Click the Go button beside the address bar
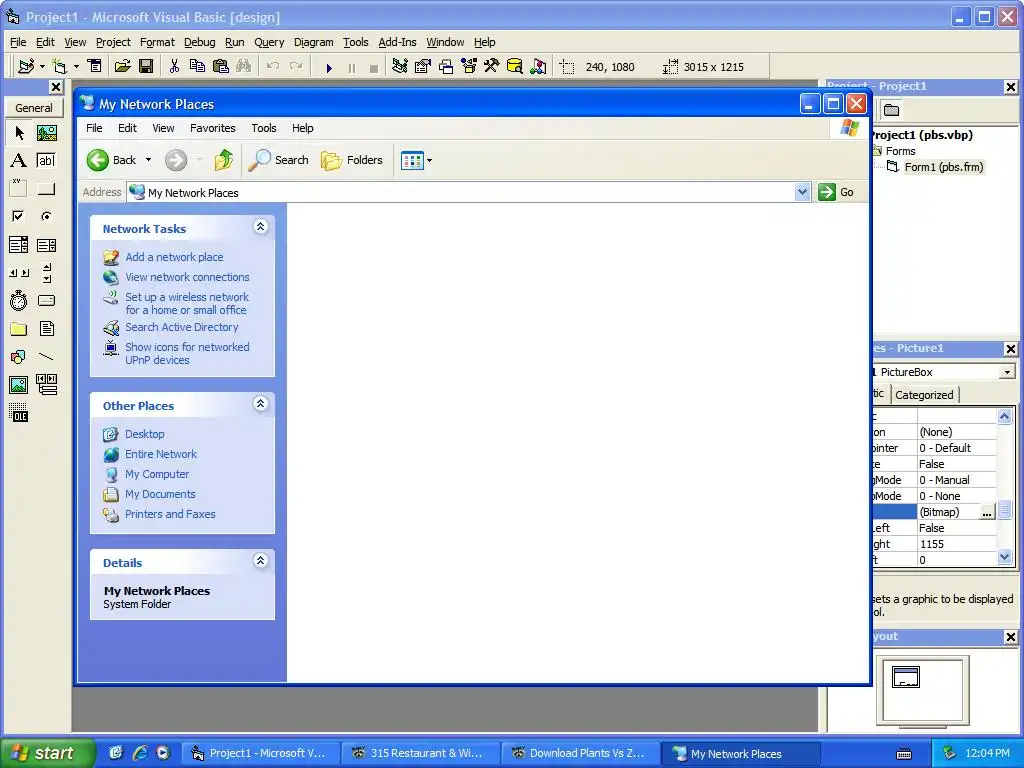 point(837,192)
